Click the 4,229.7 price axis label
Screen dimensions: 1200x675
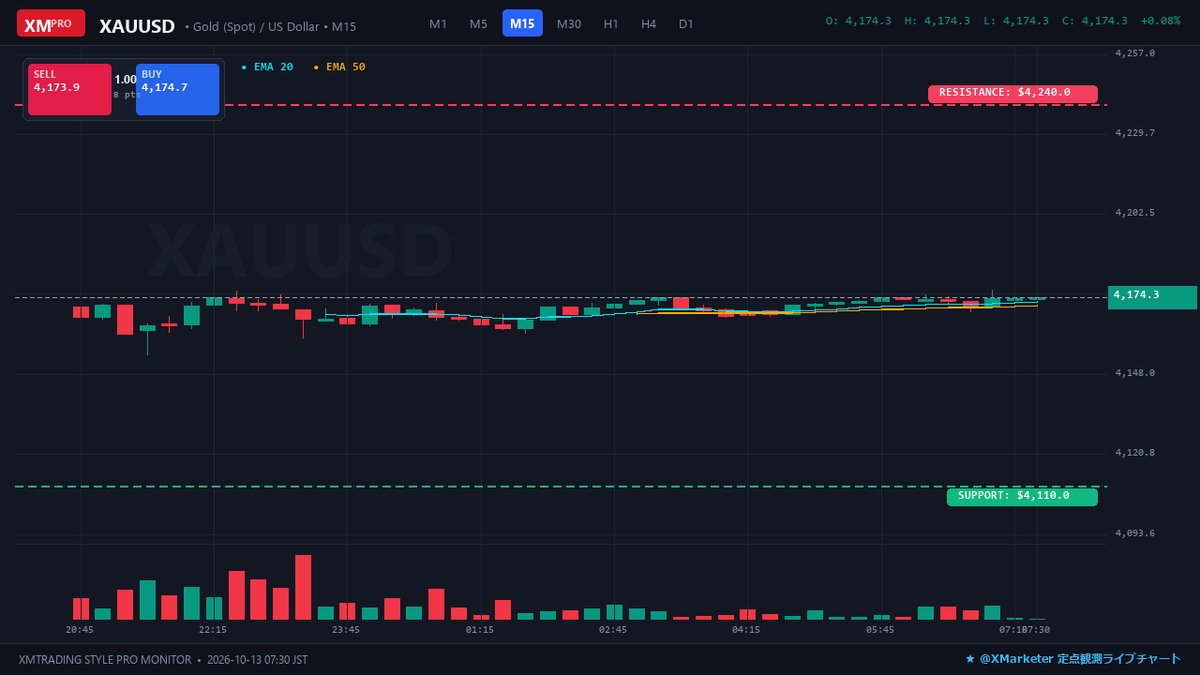click(x=1135, y=133)
